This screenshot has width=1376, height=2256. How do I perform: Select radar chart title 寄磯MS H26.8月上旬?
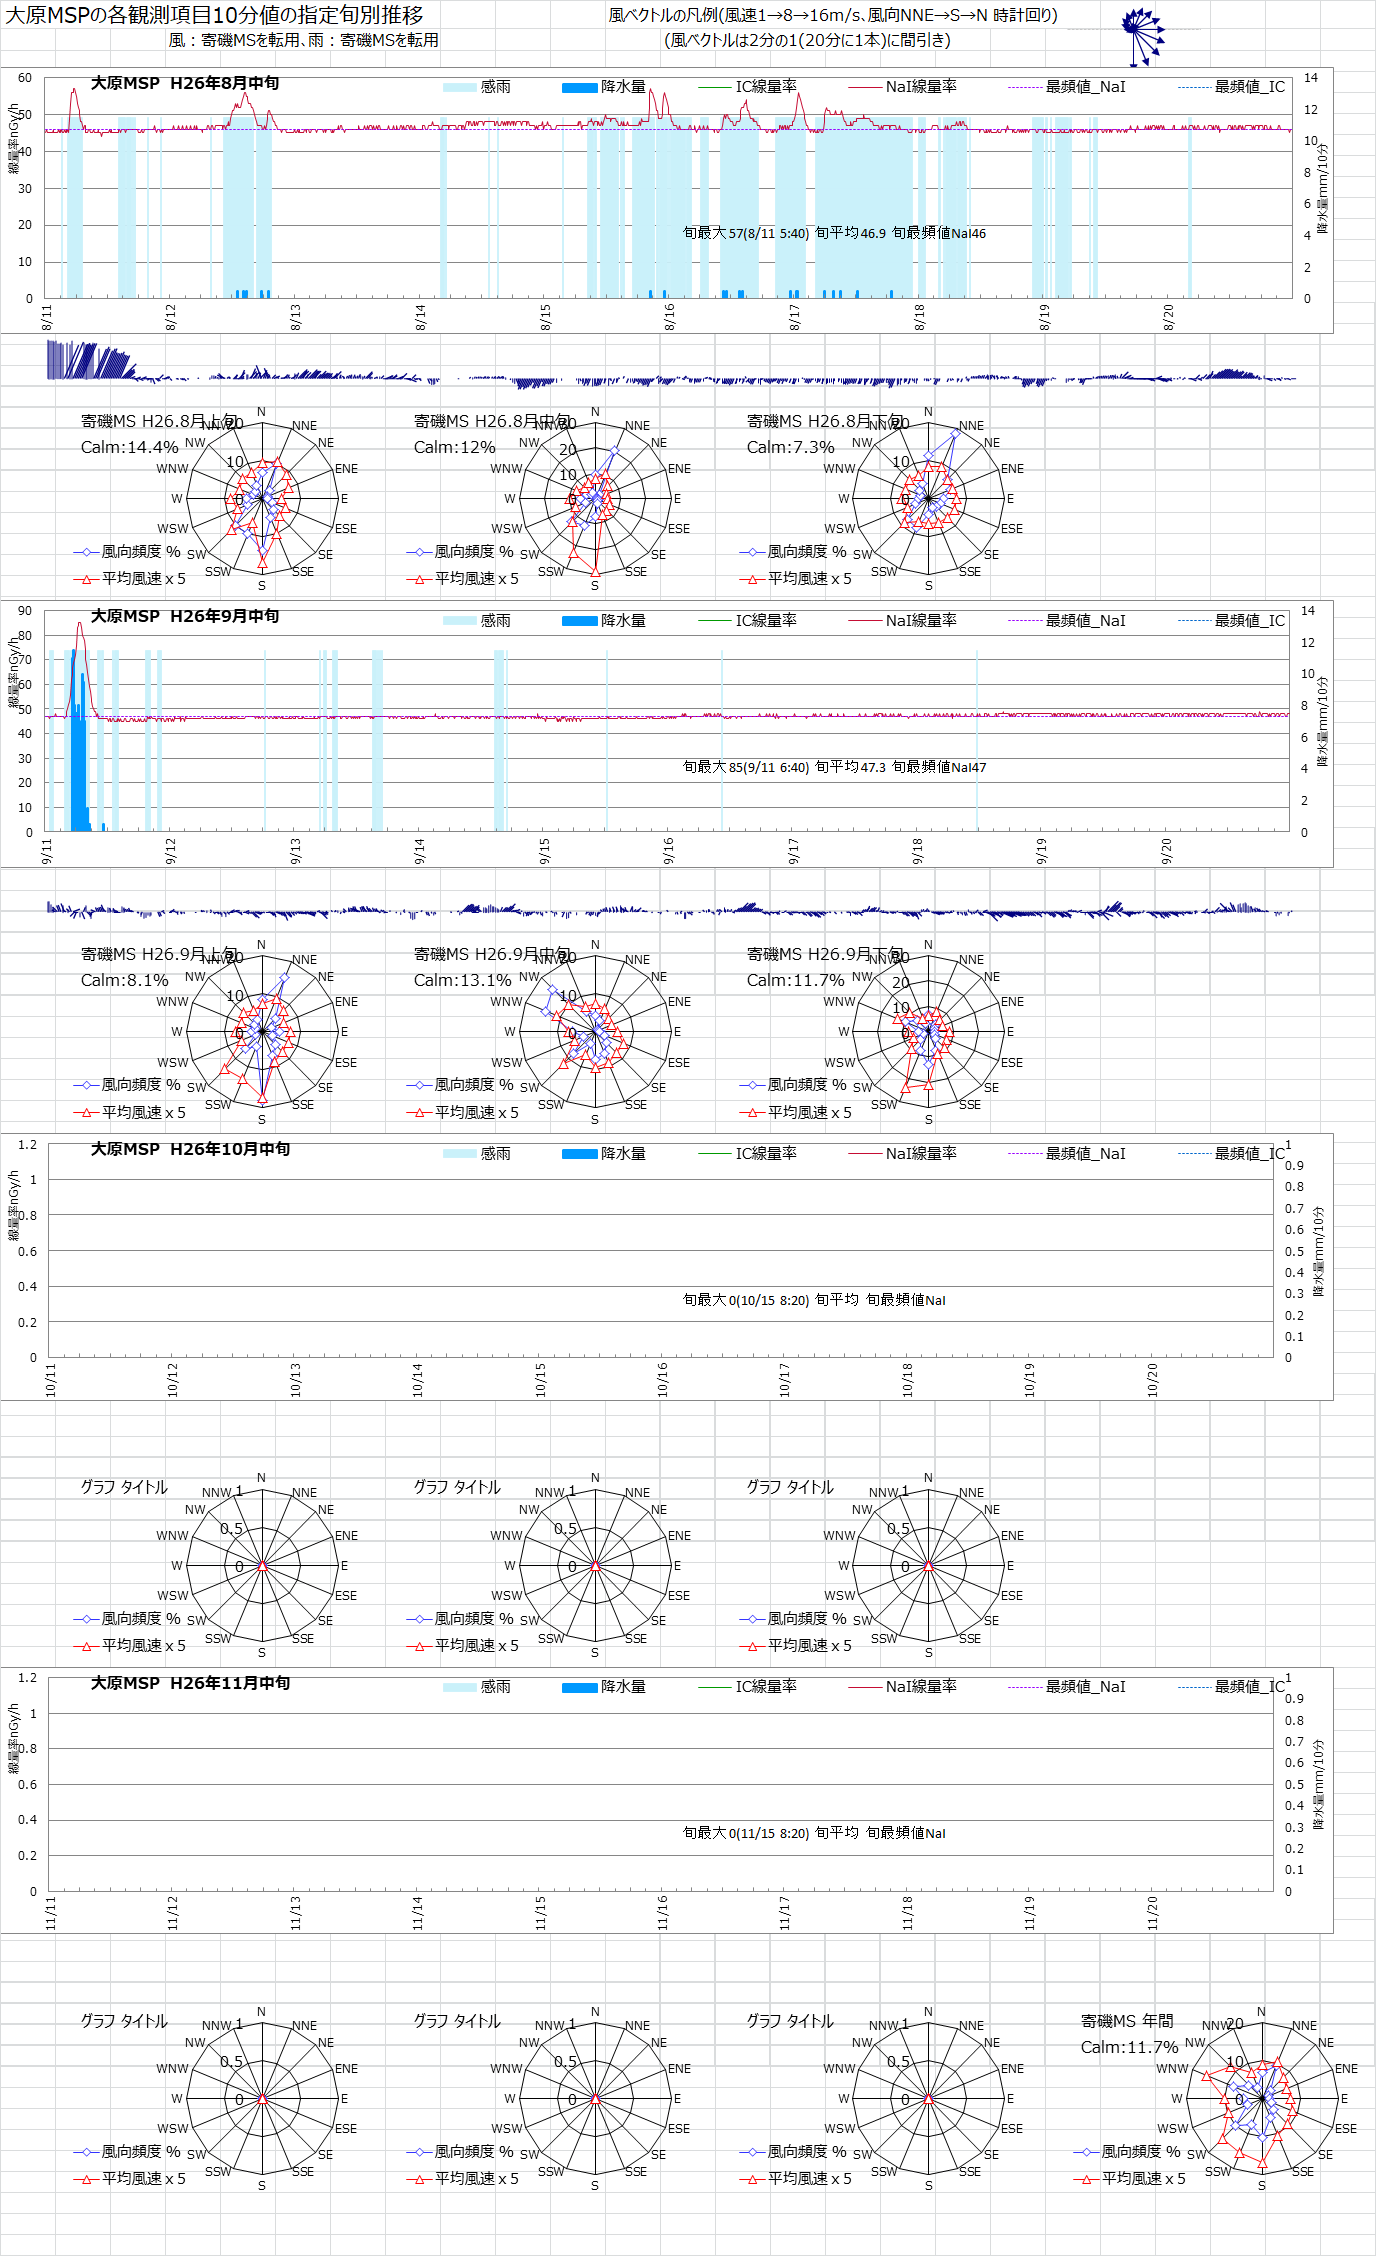(x=159, y=421)
